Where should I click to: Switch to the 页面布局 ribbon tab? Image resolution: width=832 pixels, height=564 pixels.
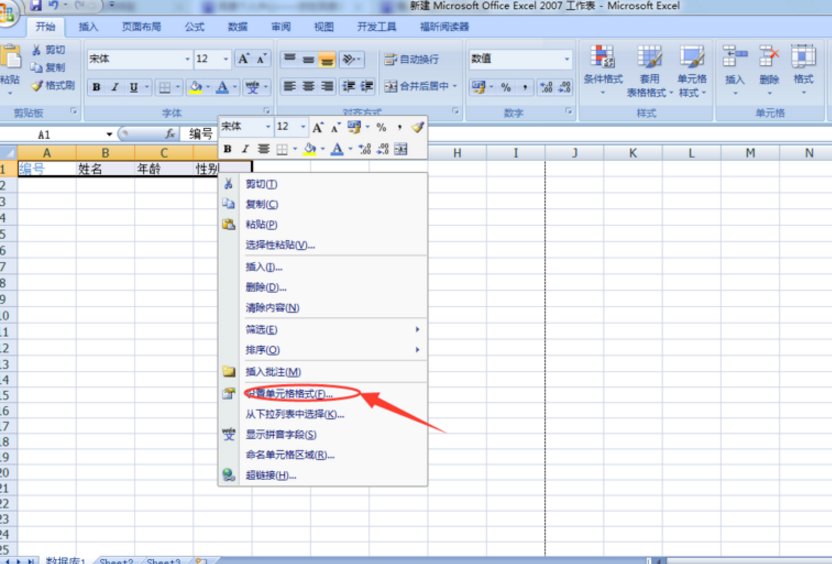[141, 27]
